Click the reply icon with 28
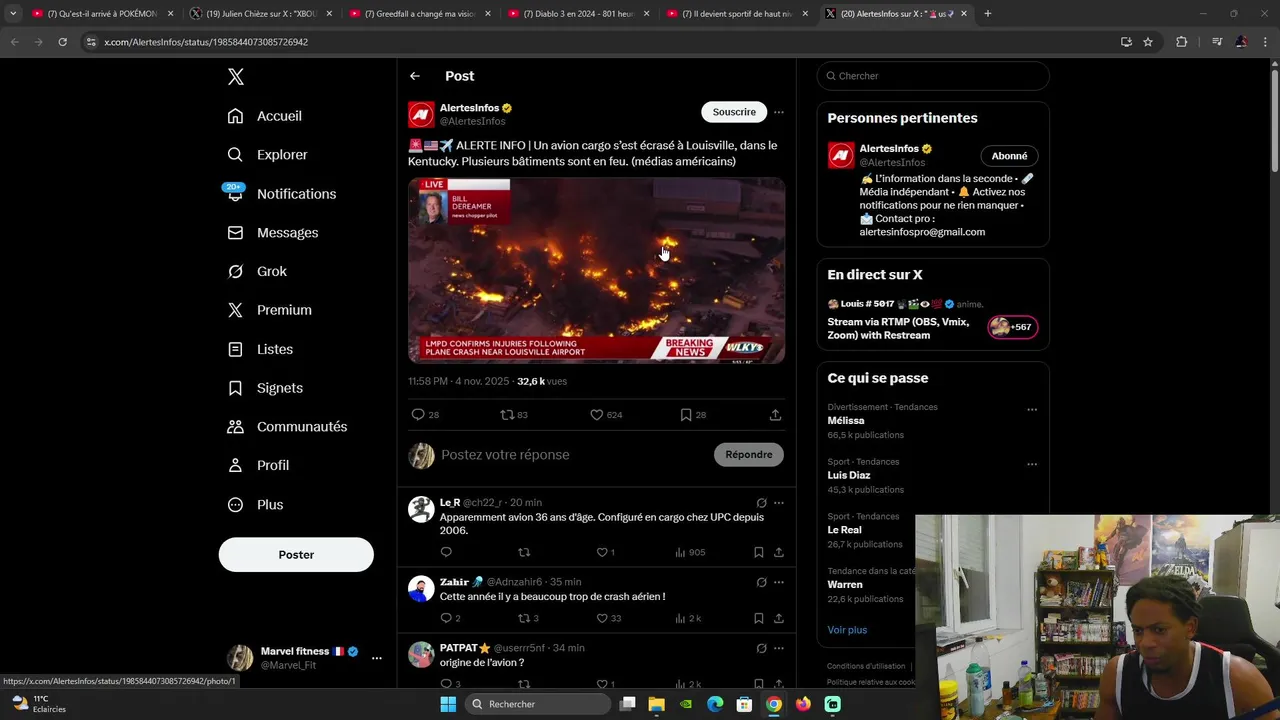1280x720 pixels. (x=418, y=414)
